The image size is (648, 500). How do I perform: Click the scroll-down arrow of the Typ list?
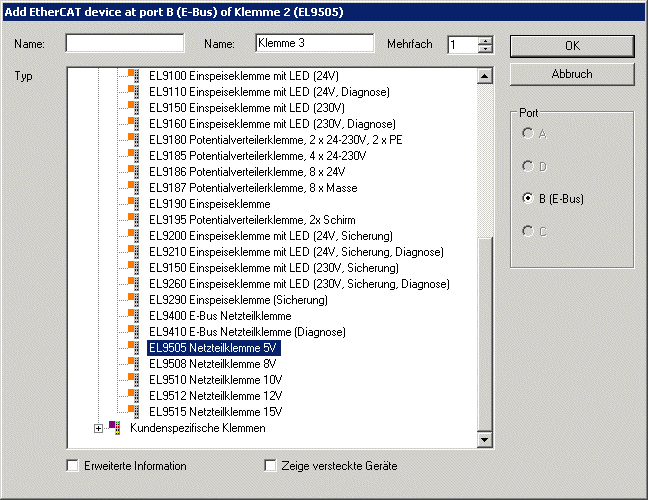click(484, 440)
